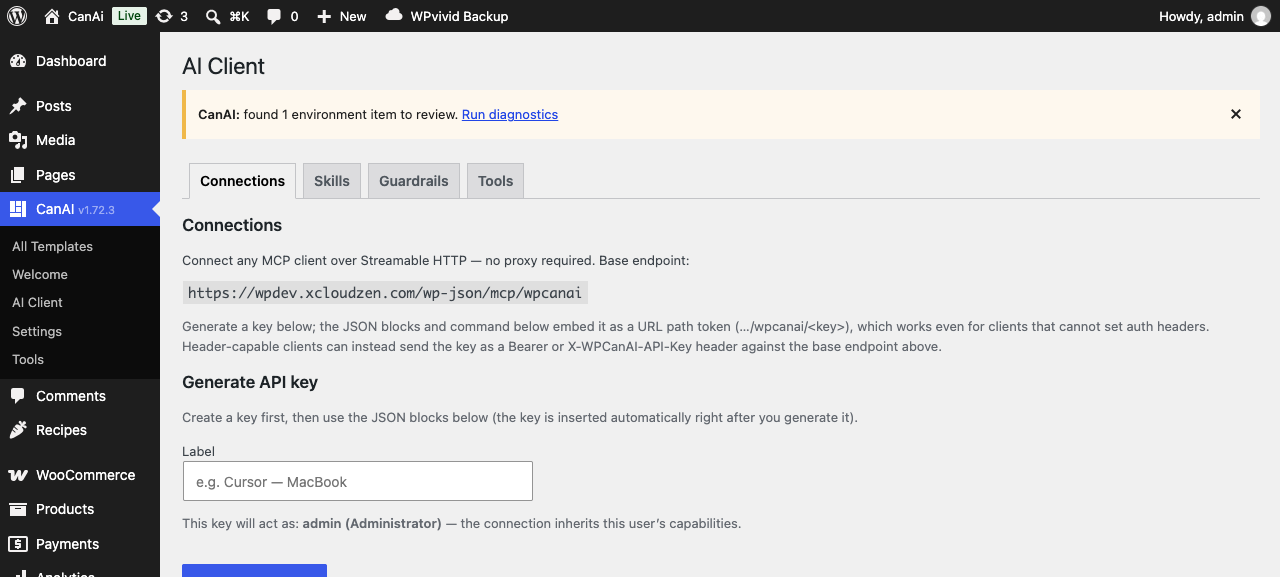Image resolution: width=1280 pixels, height=577 pixels.
Task: Open the WooCommerce menu
Action: point(80,475)
